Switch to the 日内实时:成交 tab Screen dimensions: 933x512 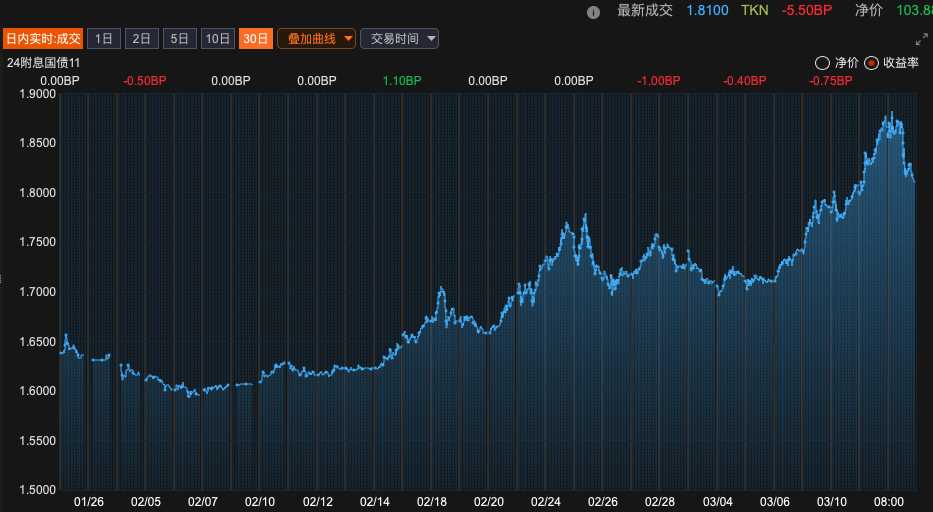pos(42,39)
